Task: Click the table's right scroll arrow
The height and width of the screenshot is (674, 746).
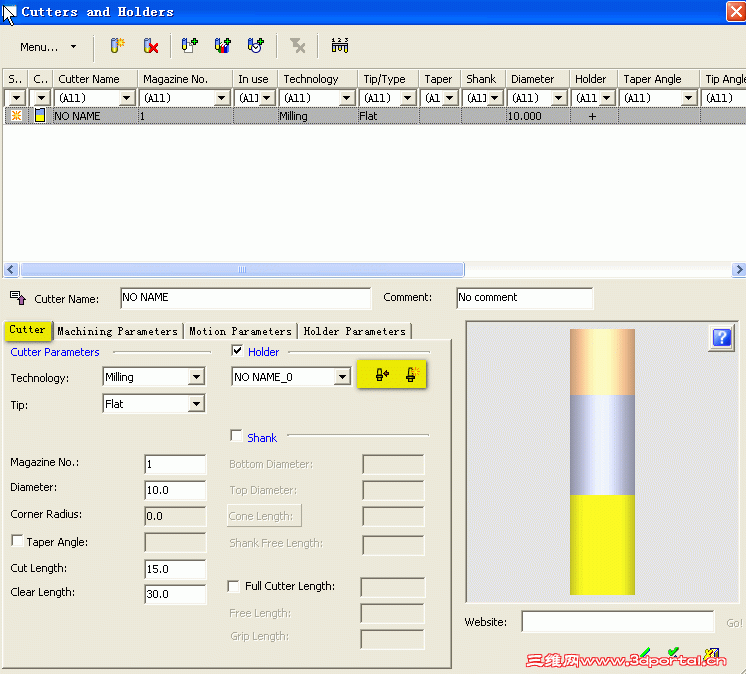Action: click(x=738, y=270)
